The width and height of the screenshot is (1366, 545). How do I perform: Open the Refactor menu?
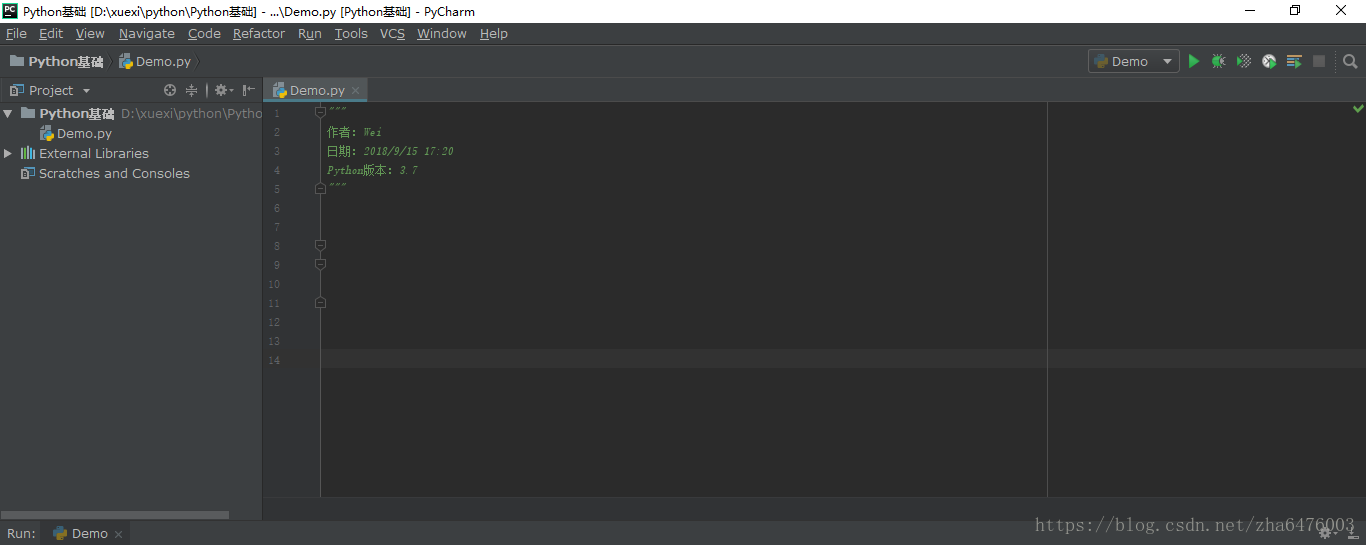tap(259, 33)
